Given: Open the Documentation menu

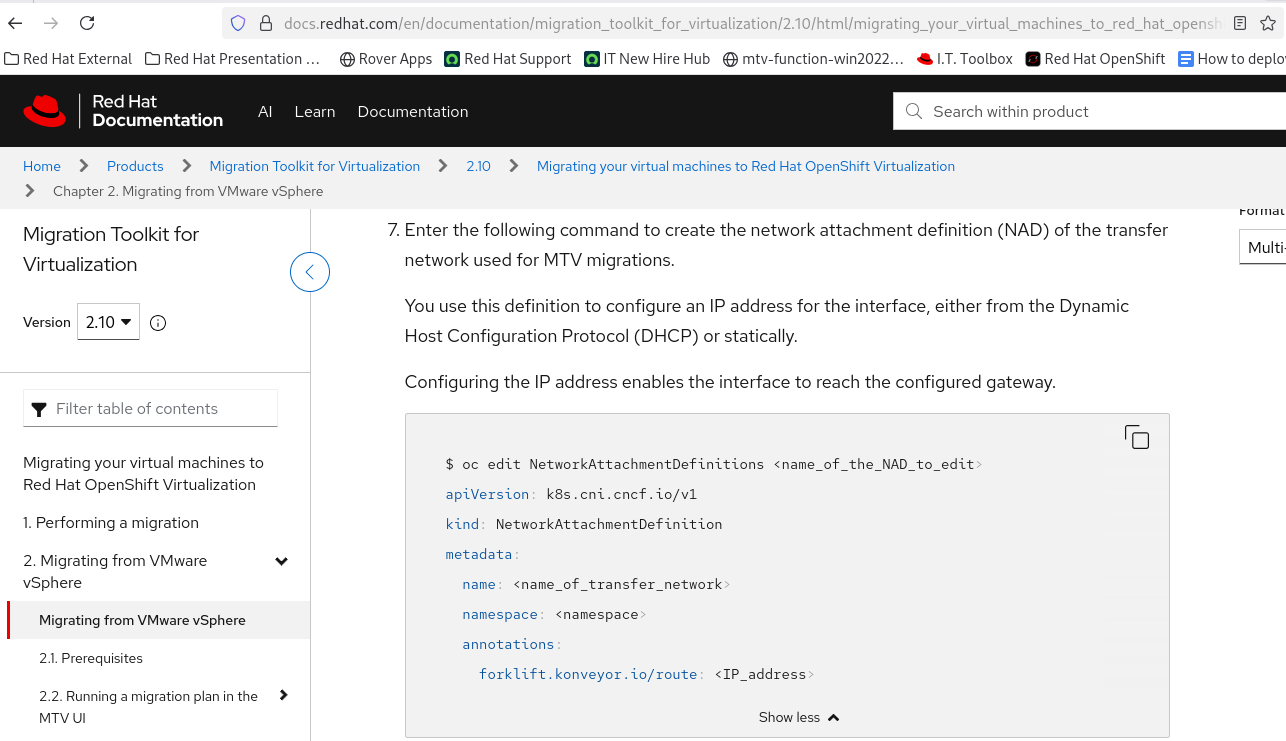Looking at the screenshot, I should 413,112.
